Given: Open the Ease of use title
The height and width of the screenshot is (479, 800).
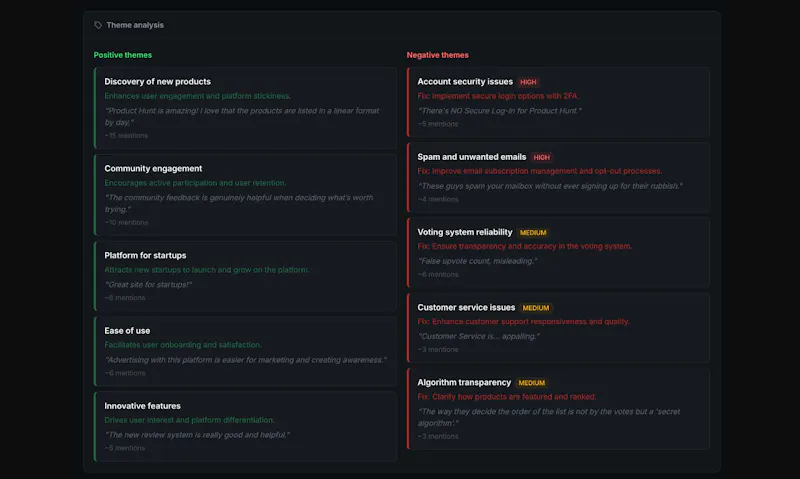Looking at the screenshot, I should point(127,331).
